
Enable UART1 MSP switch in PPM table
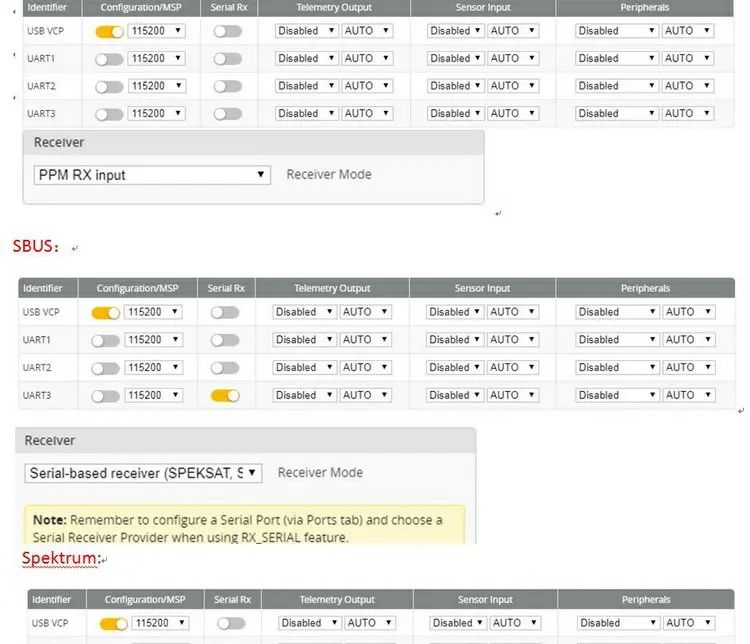[109, 59]
